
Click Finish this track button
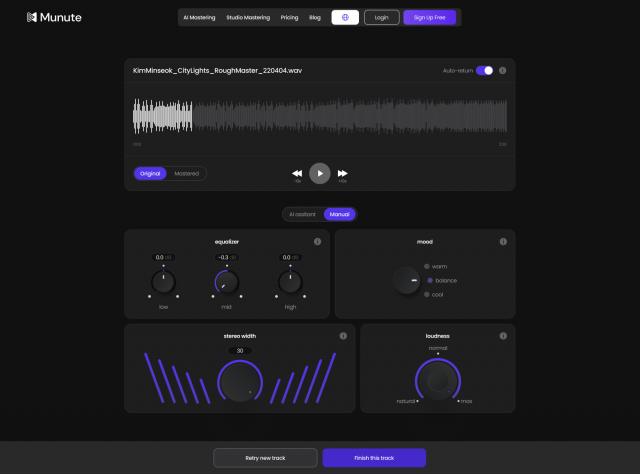[x=374, y=457]
